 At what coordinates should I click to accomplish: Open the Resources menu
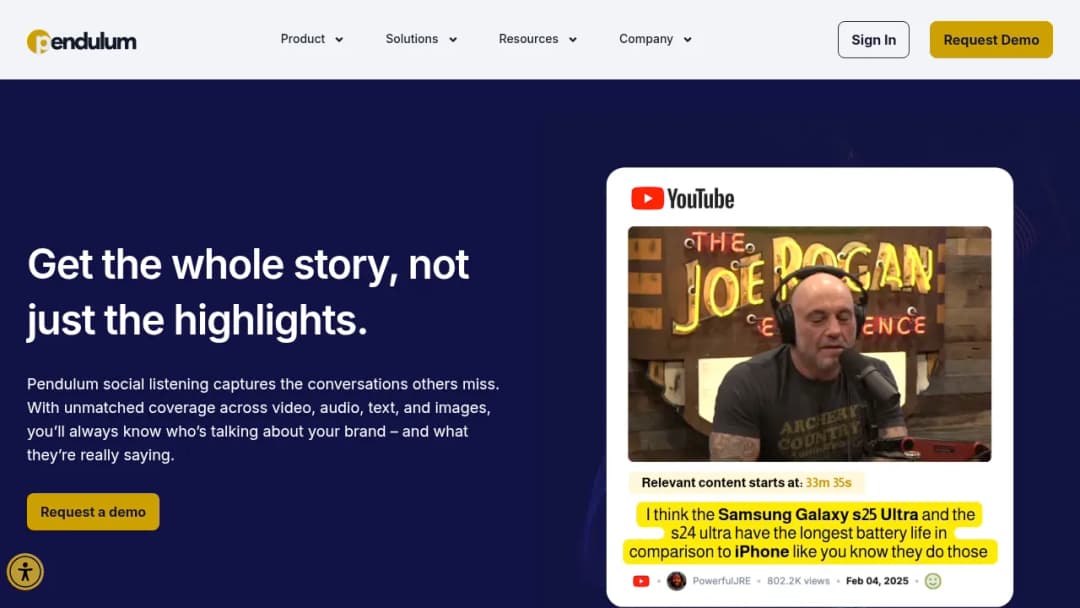(528, 39)
